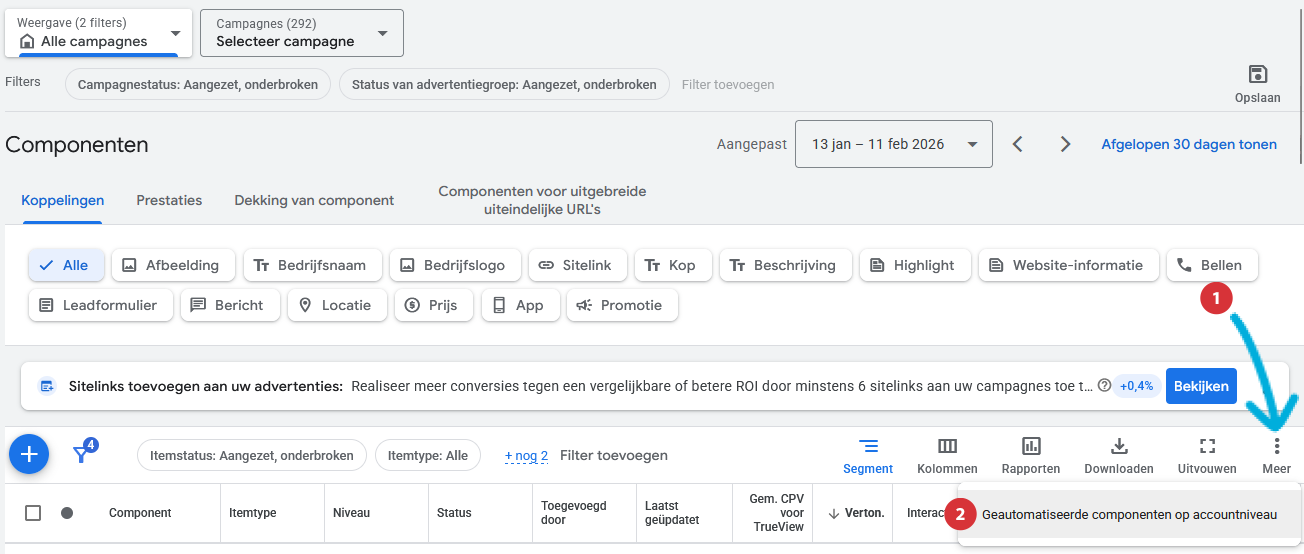Click the blue plus add button
Screen dimensions: 1304x554
[29, 455]
